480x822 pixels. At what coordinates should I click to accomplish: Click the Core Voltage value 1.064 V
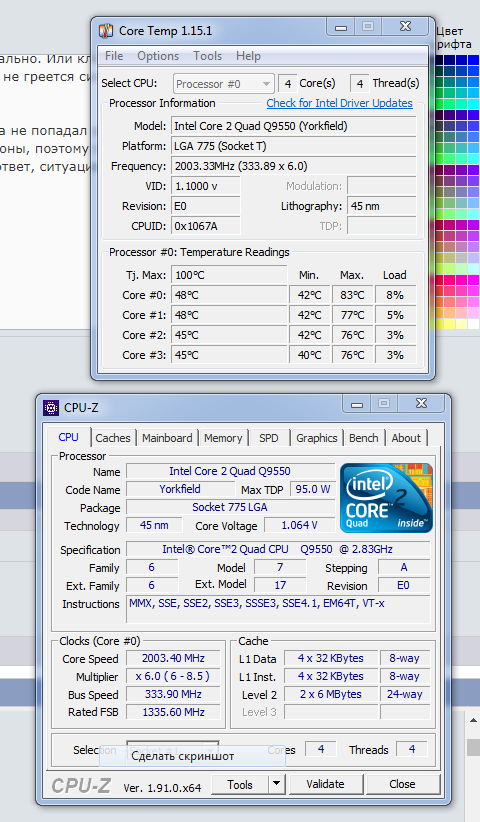pyautogui.click(x=300, y=525)
